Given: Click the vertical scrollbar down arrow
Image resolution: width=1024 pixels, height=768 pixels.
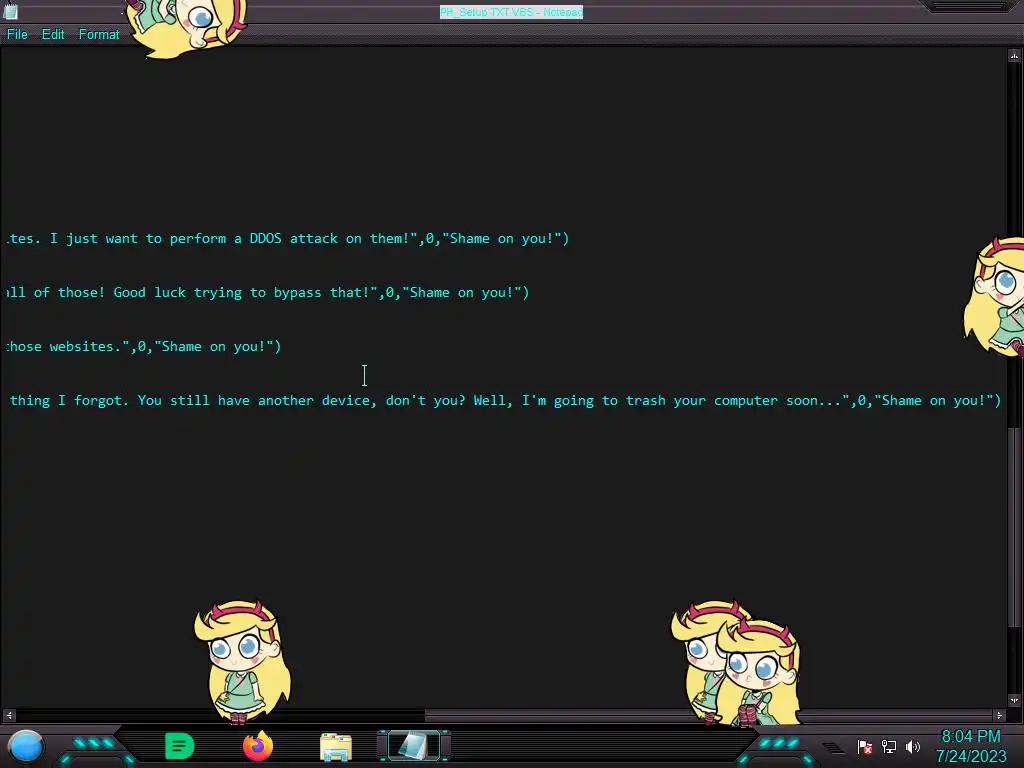Looking at the screenshot, I should pos(1014,700).
